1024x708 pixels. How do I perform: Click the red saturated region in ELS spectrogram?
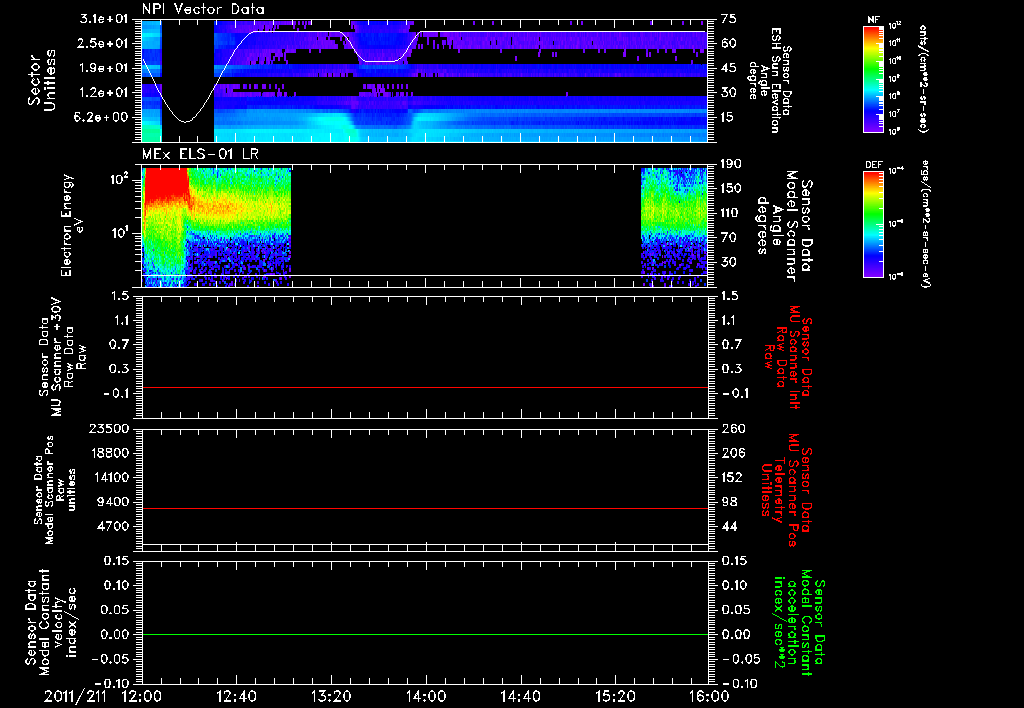click(x=165, y=186)
